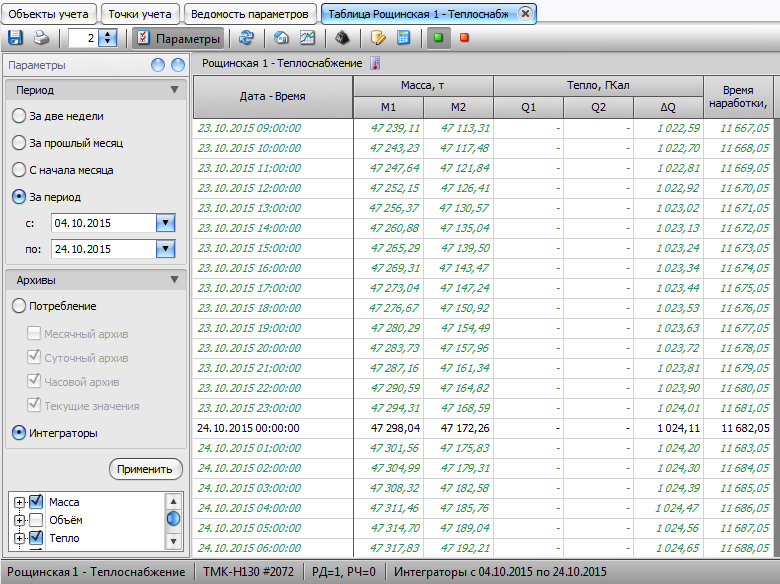This screenshot has height=584, width=780.
Task: Switch to Точки учета tab
Action: pos(140,14)
